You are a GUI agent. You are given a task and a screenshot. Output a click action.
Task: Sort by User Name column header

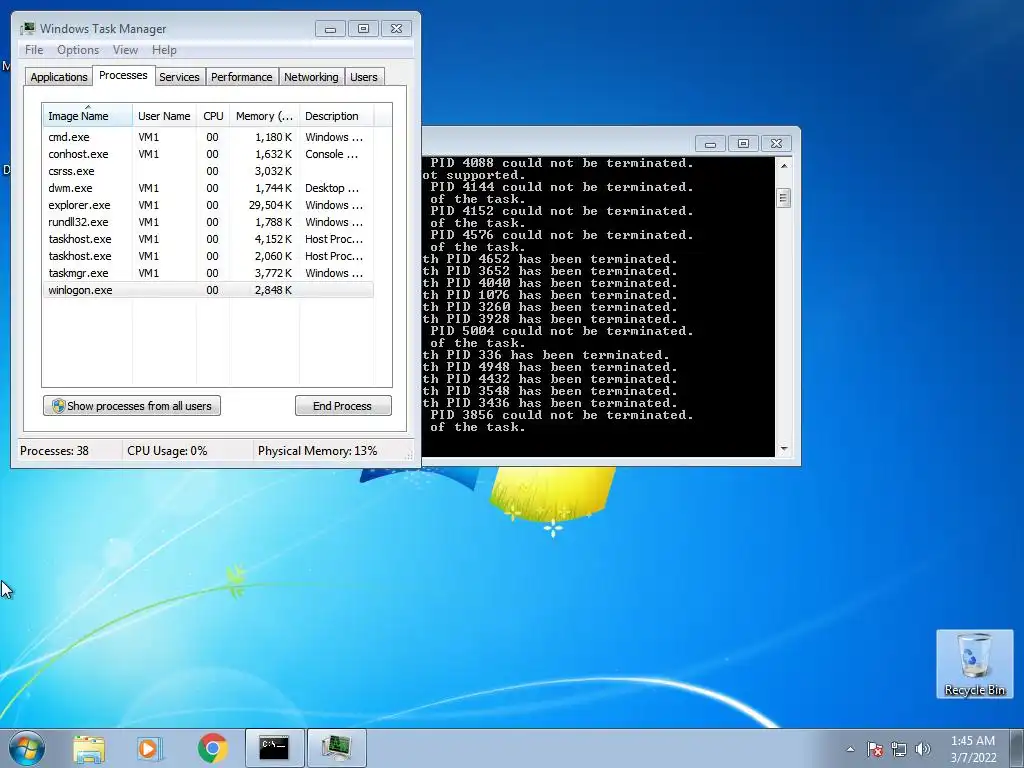[165, 116]
